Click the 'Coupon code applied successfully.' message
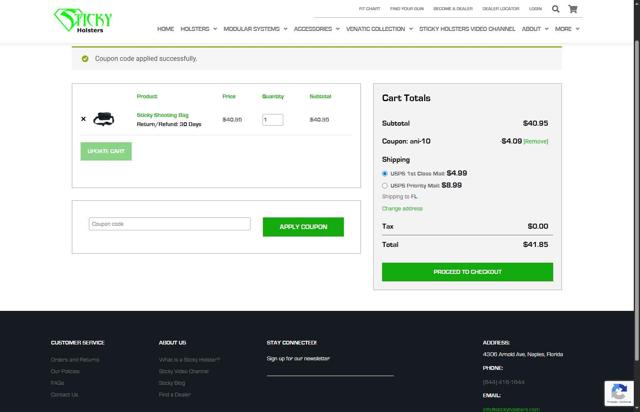Image resolution: width=640 pixels, height=412 pixels. pyautogui.click(x=146, y=59)
